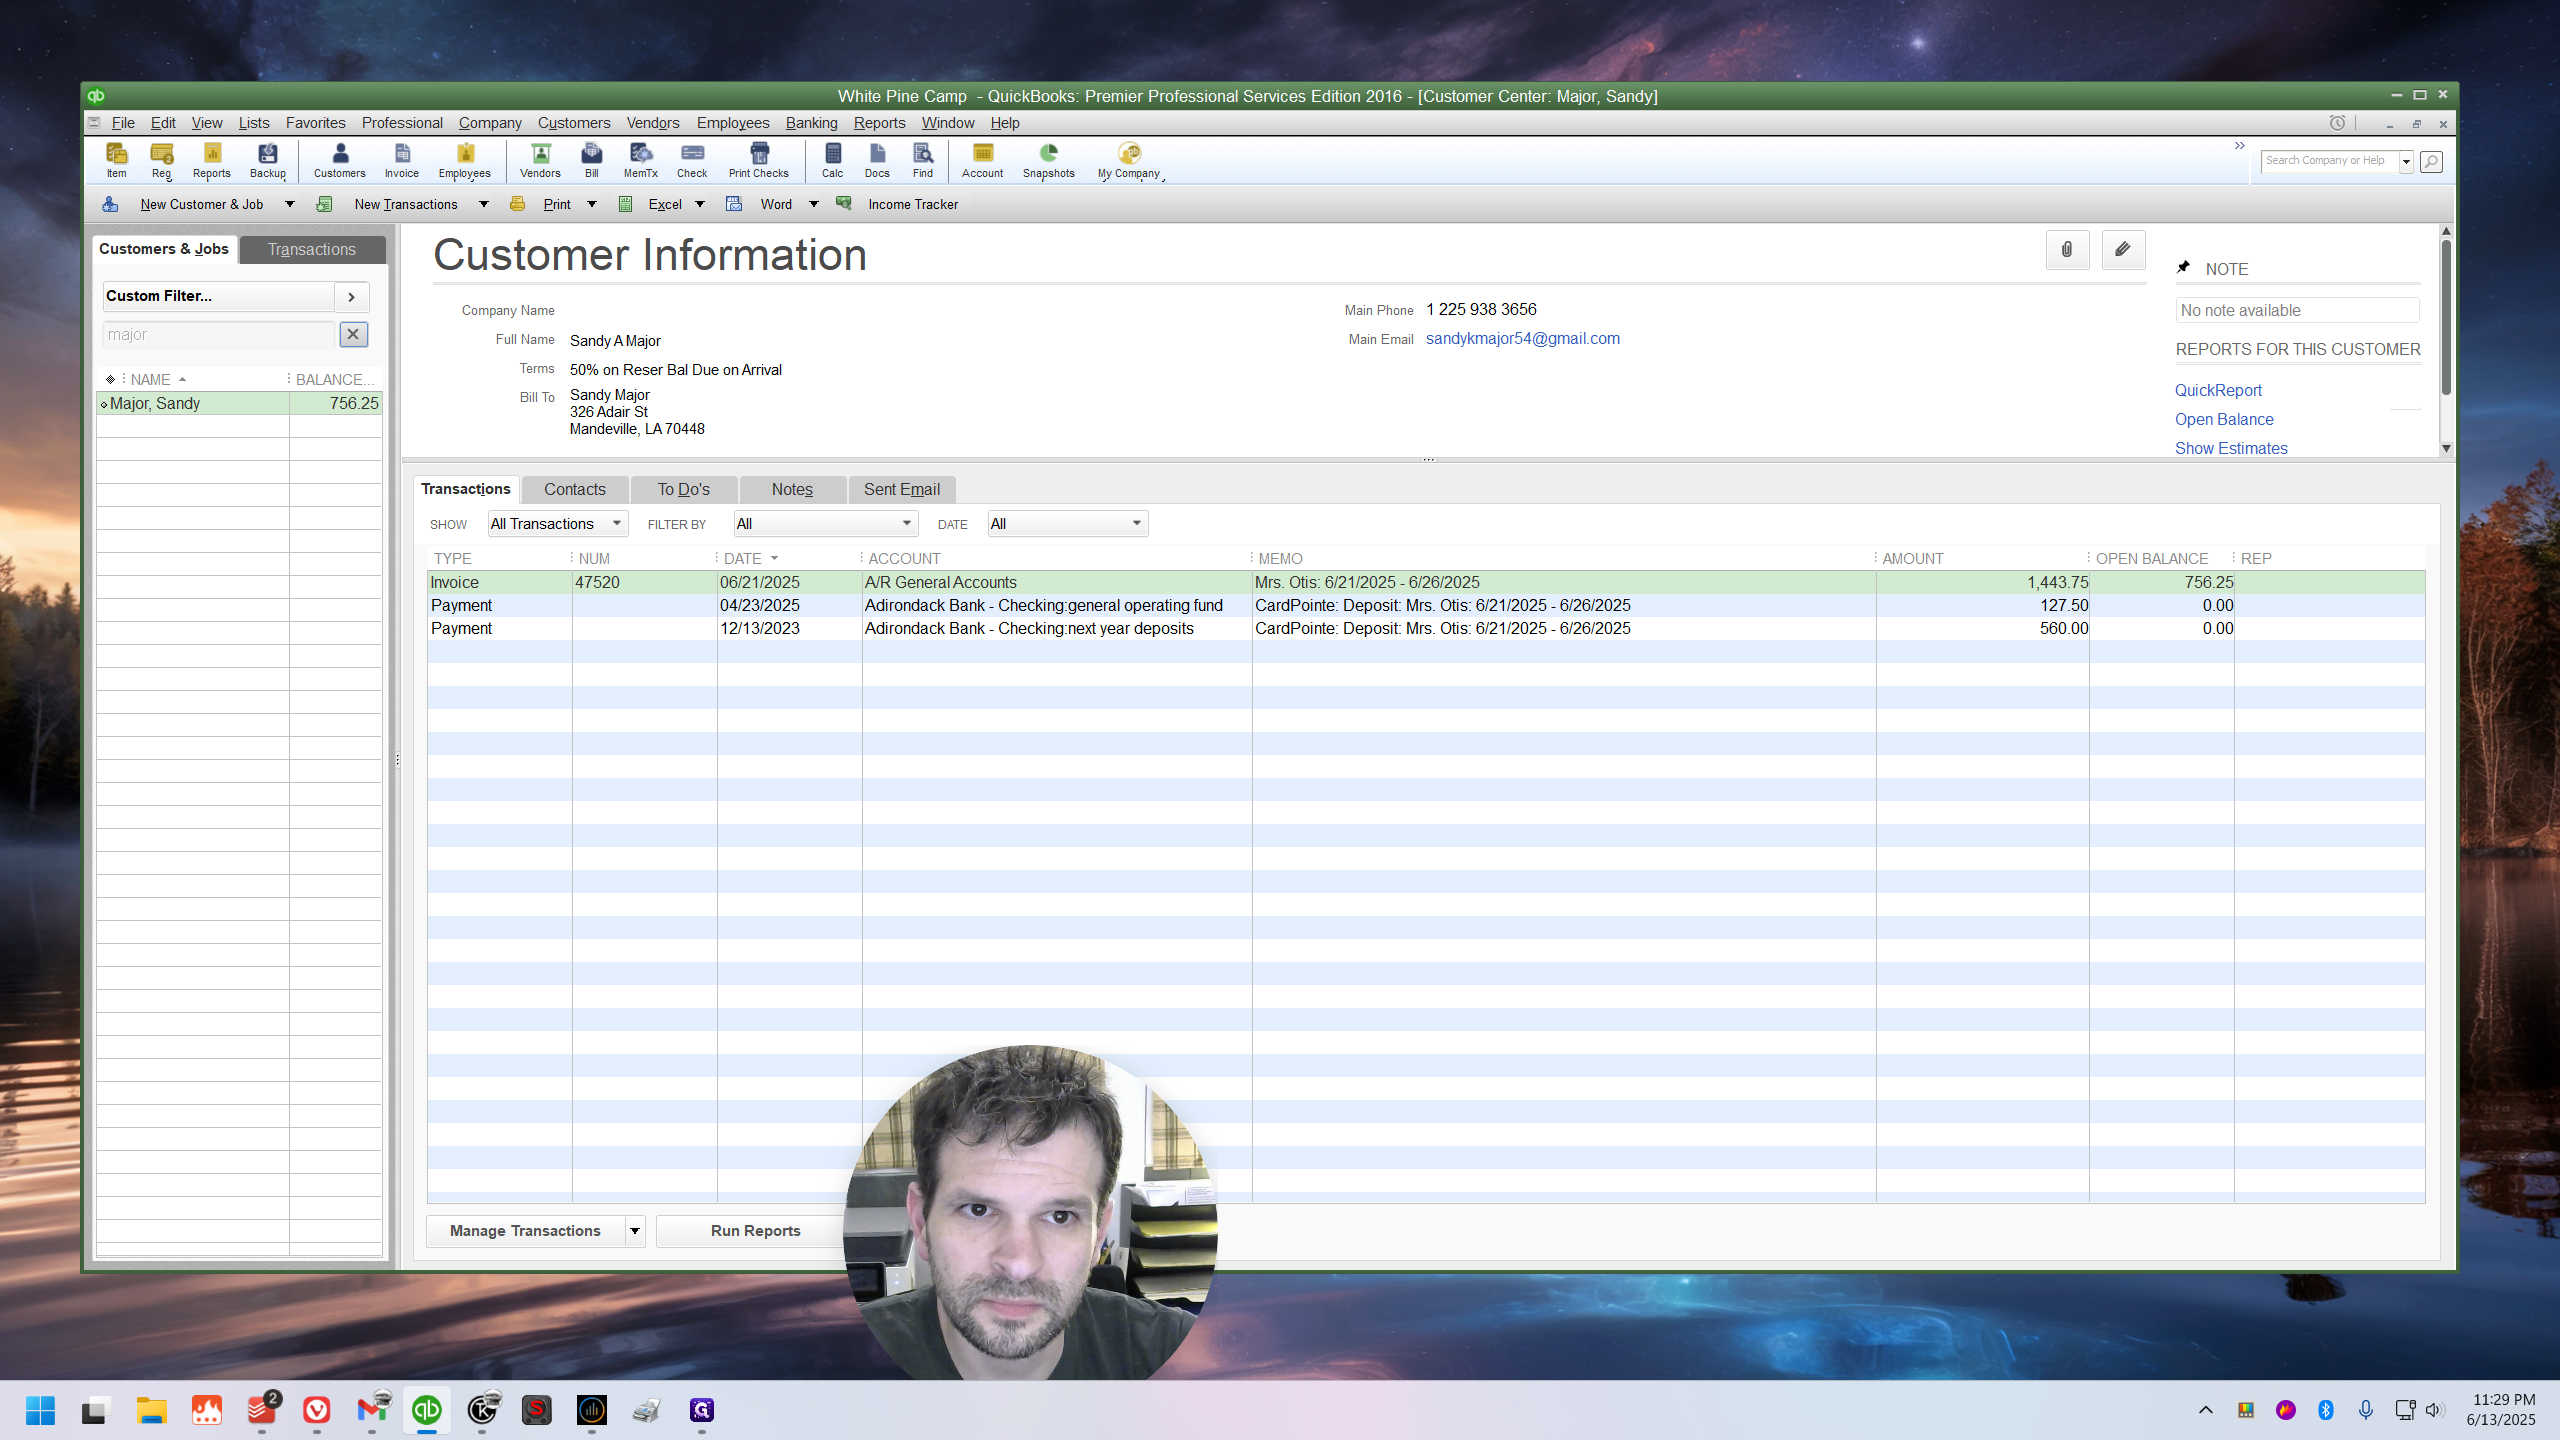Screen dimensions: 2560x1440
Task: Expand the Word dropdown arrow
Action: click(814, 204)
